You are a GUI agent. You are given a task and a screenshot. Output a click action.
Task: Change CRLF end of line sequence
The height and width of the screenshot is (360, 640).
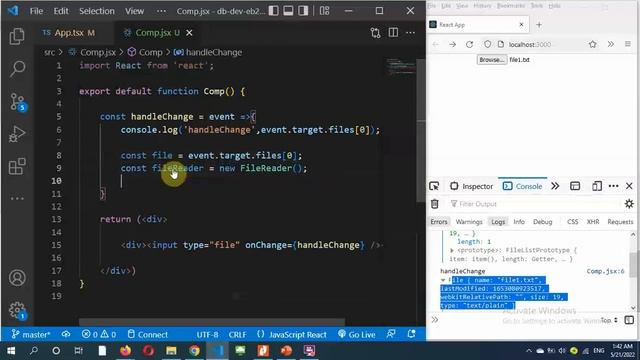[x=237, y=335]
